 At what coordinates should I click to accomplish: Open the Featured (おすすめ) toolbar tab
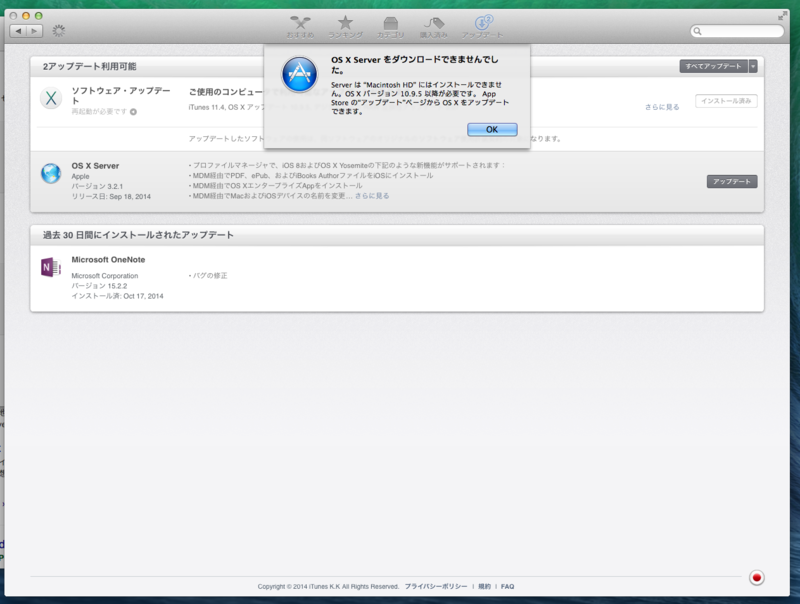[x=300, y=28]
